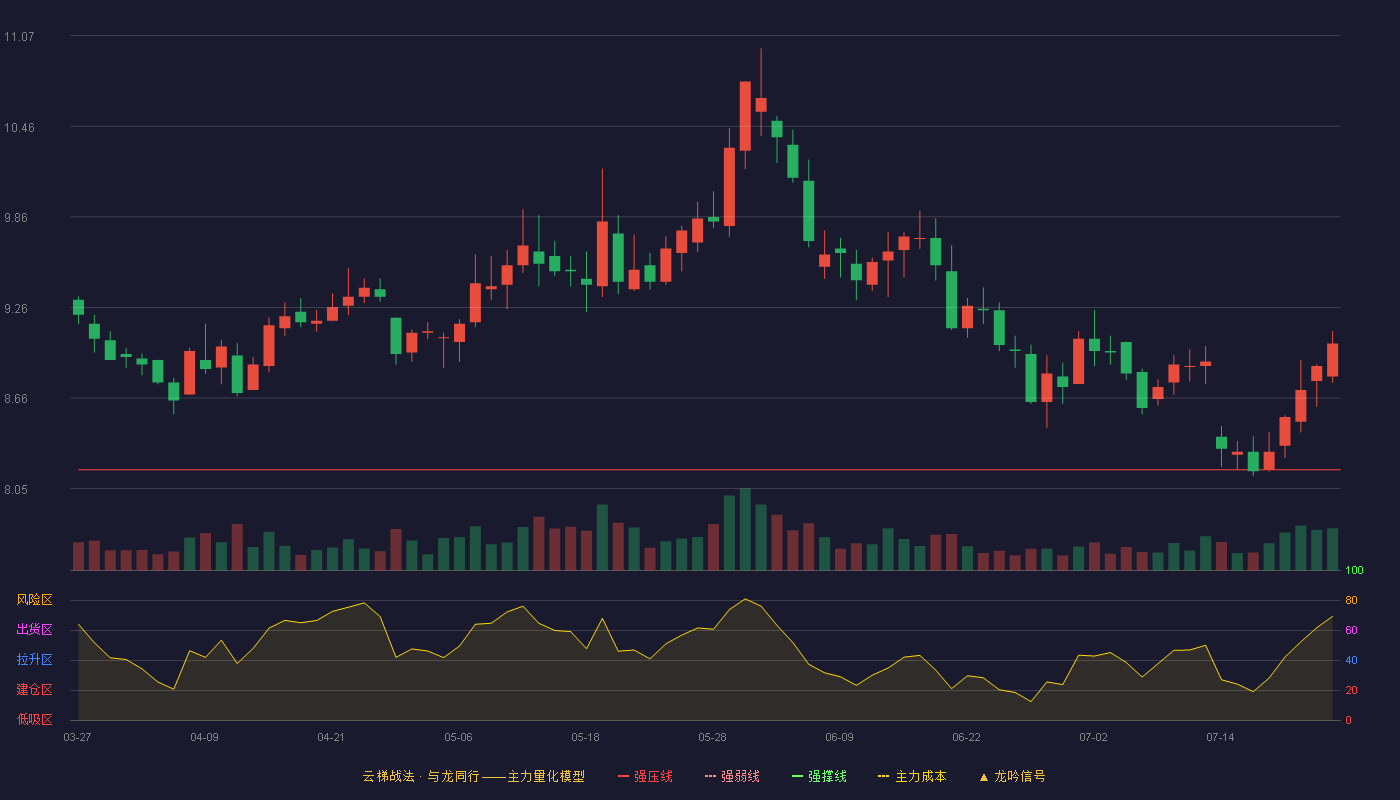The image size is (1400, 800).
Task: Toggle the 强弱线 legend item
Action: [732, 776]
